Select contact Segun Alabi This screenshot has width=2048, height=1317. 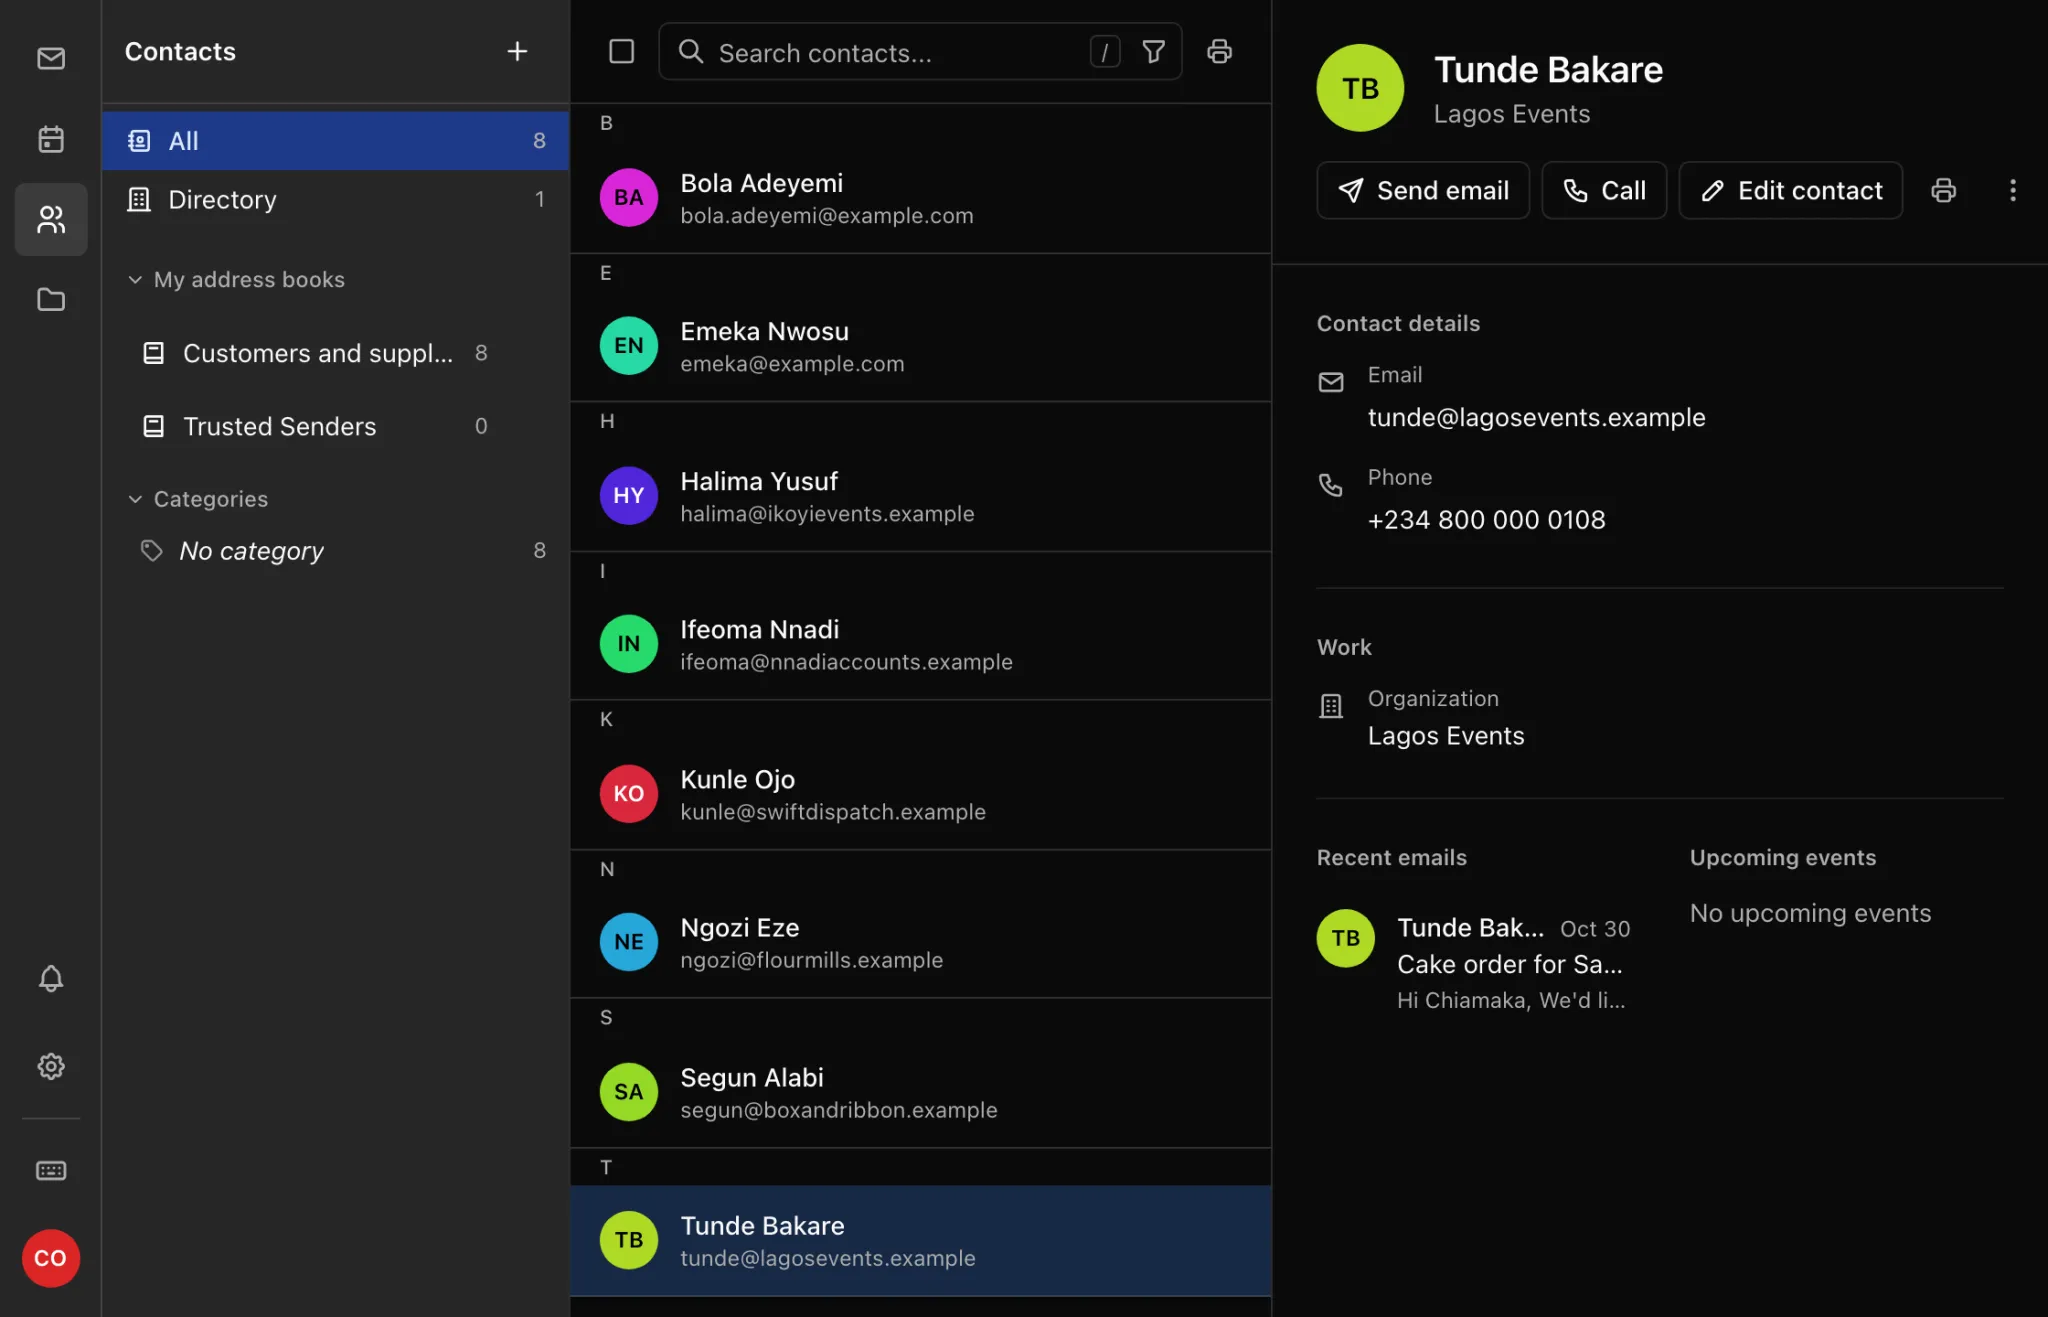coord(921,1092)
